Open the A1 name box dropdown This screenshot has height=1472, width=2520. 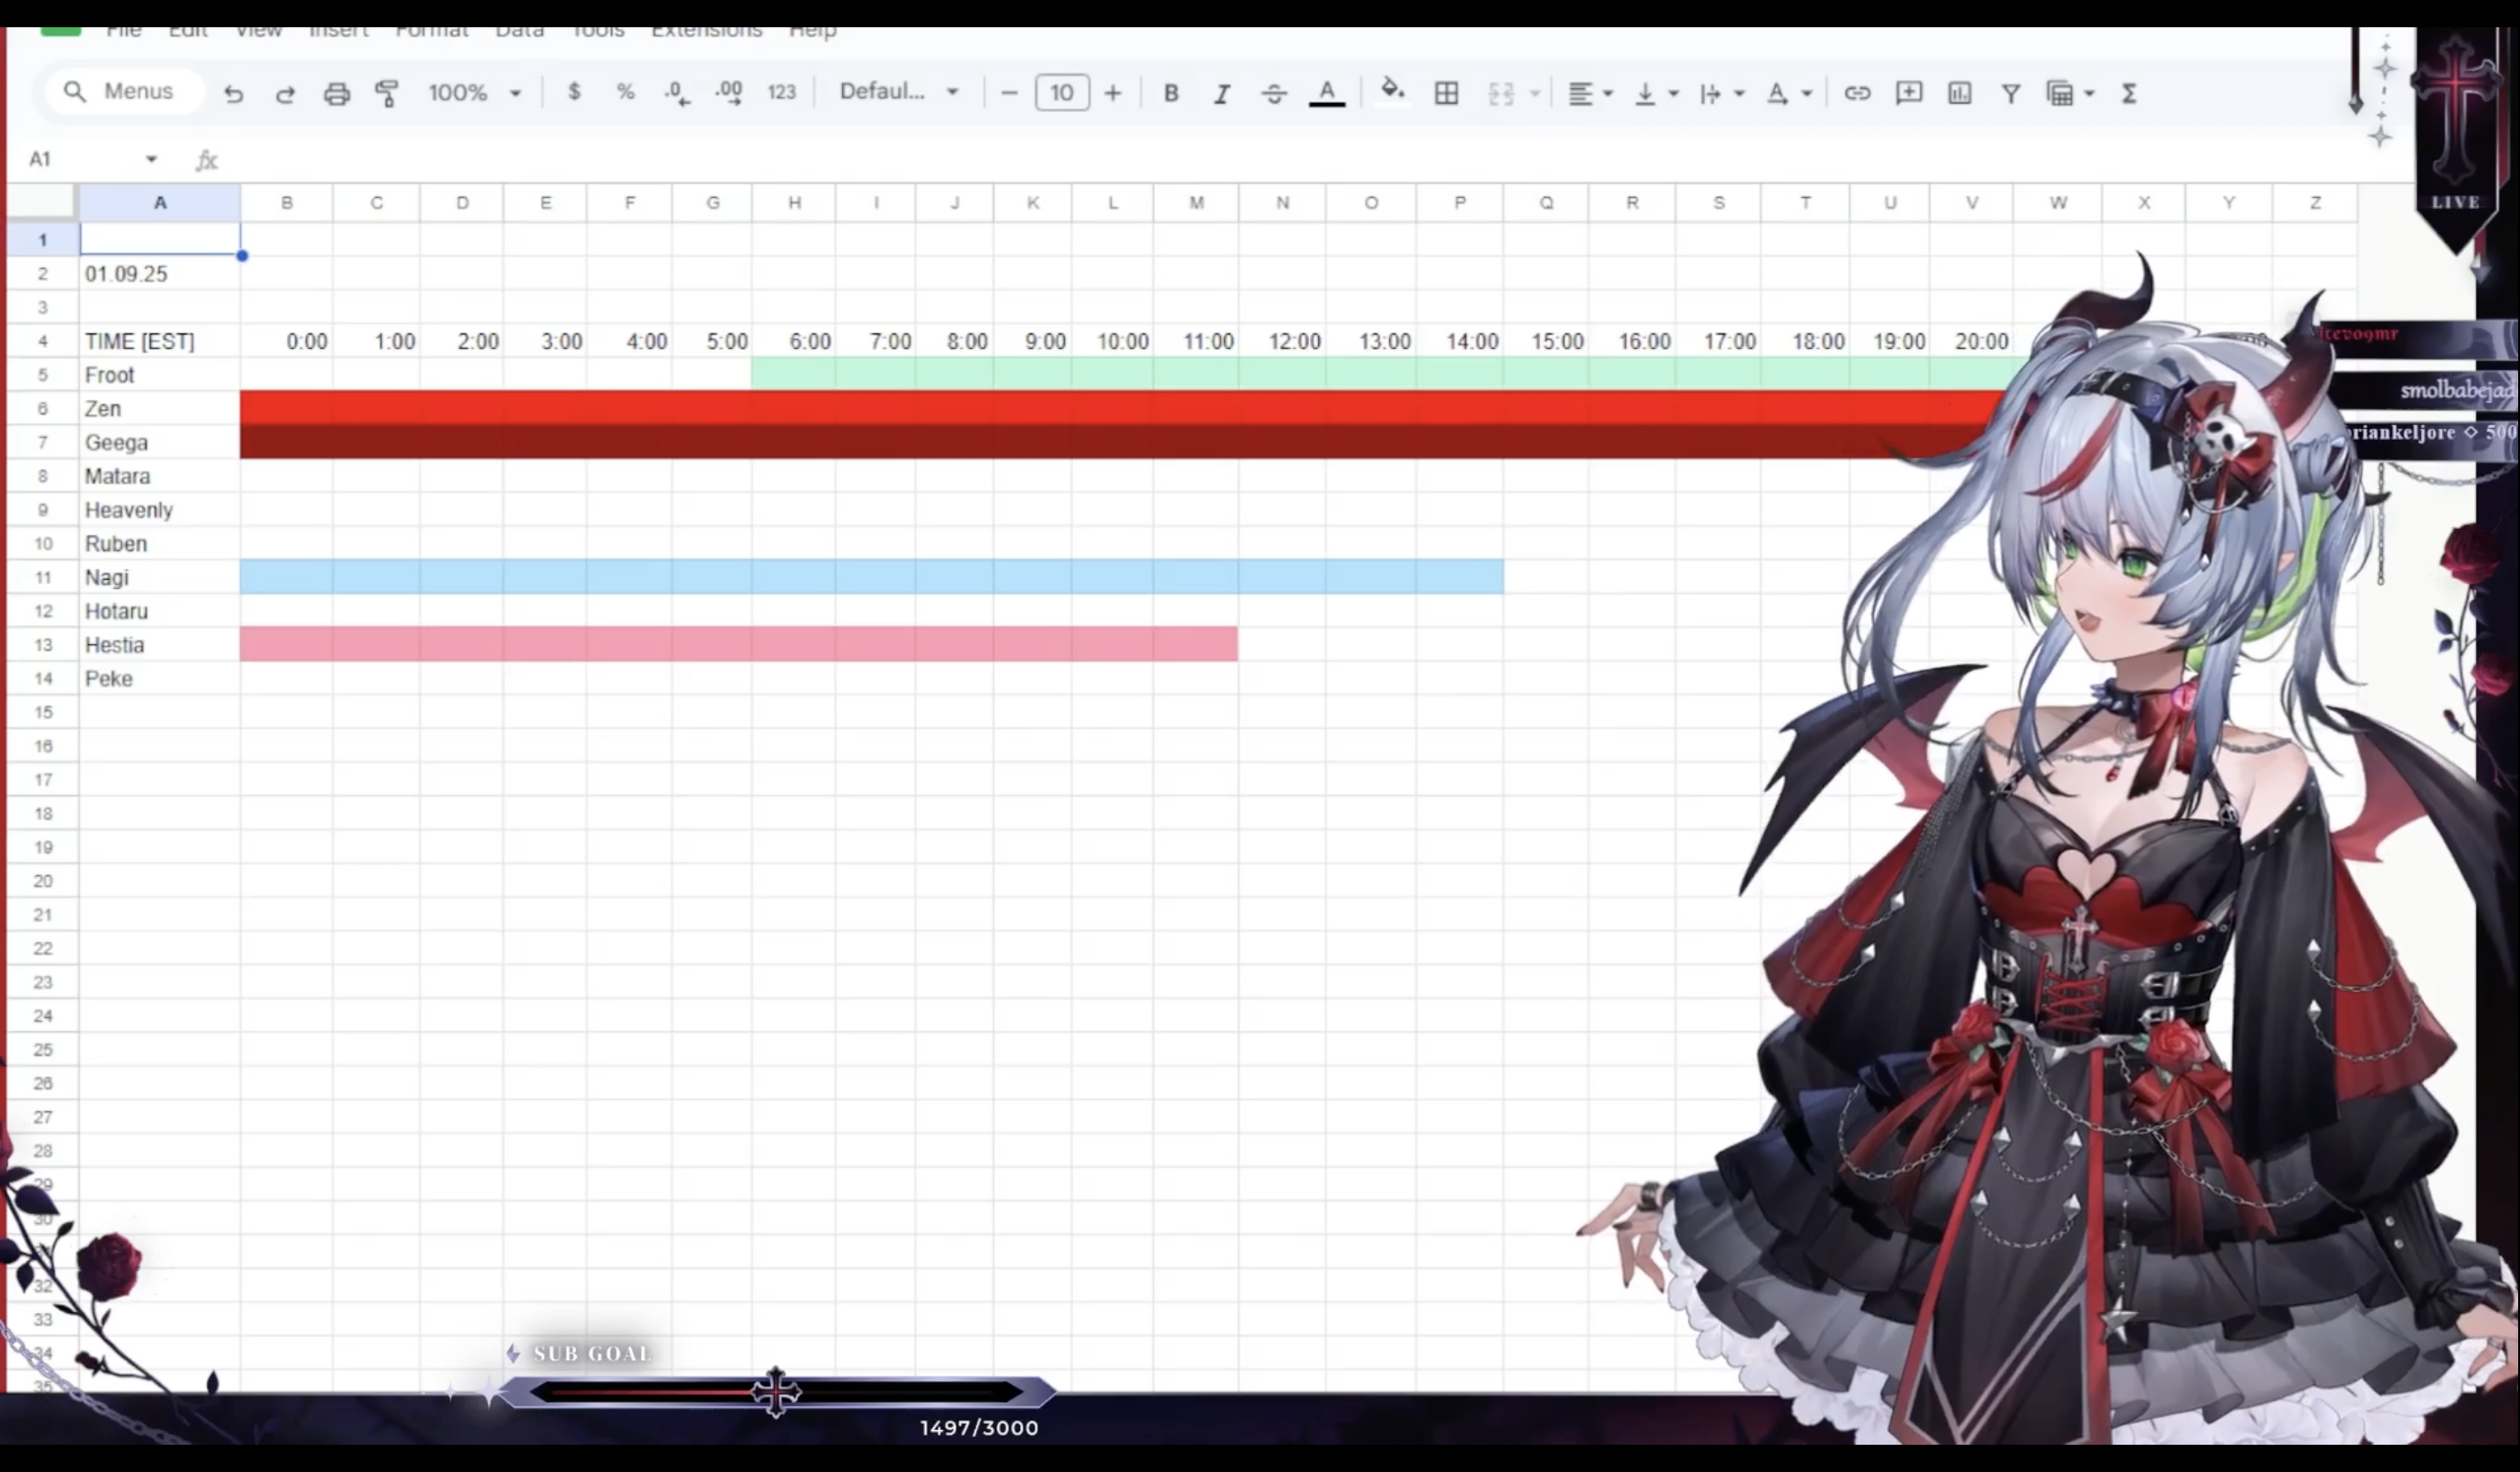(x=151, y=159)
